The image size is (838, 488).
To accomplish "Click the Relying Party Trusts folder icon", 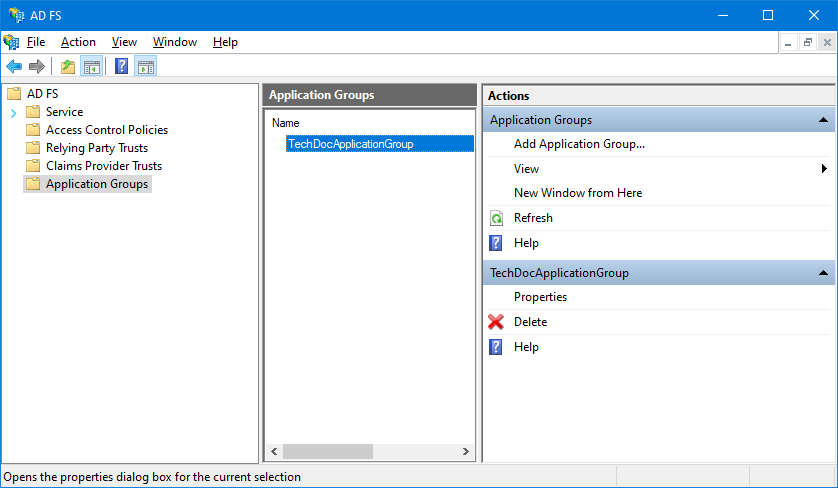I will tap(33, 148).
